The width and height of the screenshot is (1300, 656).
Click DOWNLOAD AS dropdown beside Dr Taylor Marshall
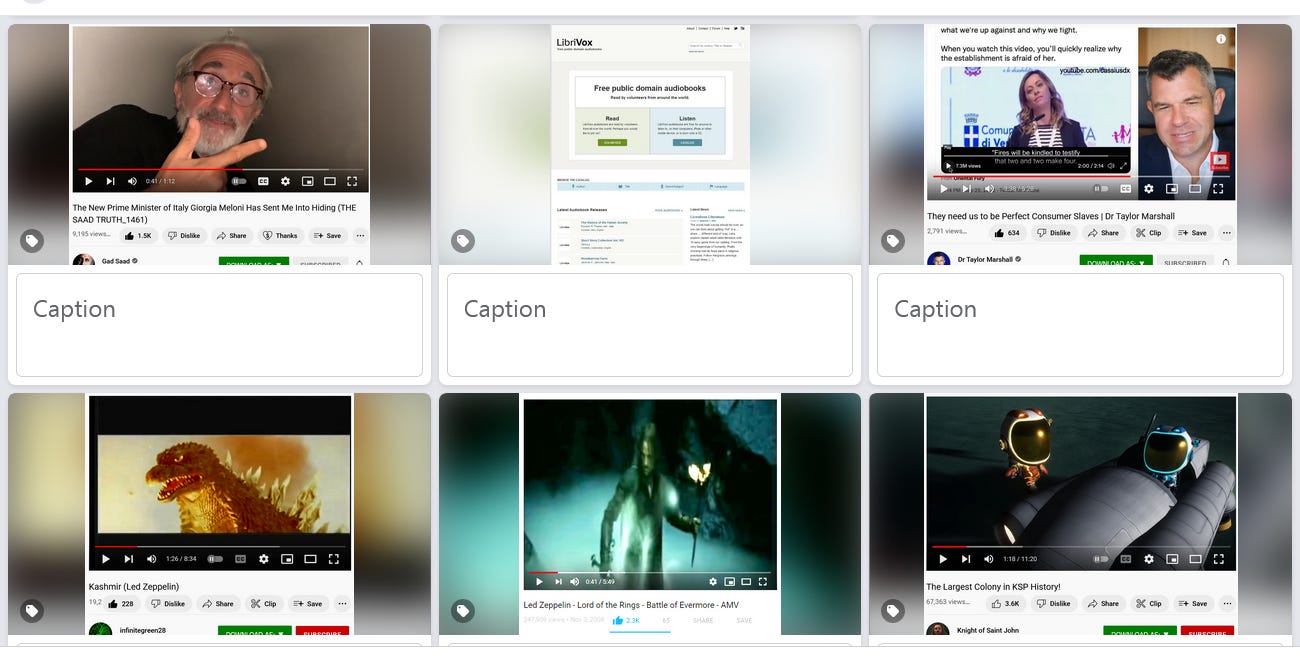tap(1115, 262)
